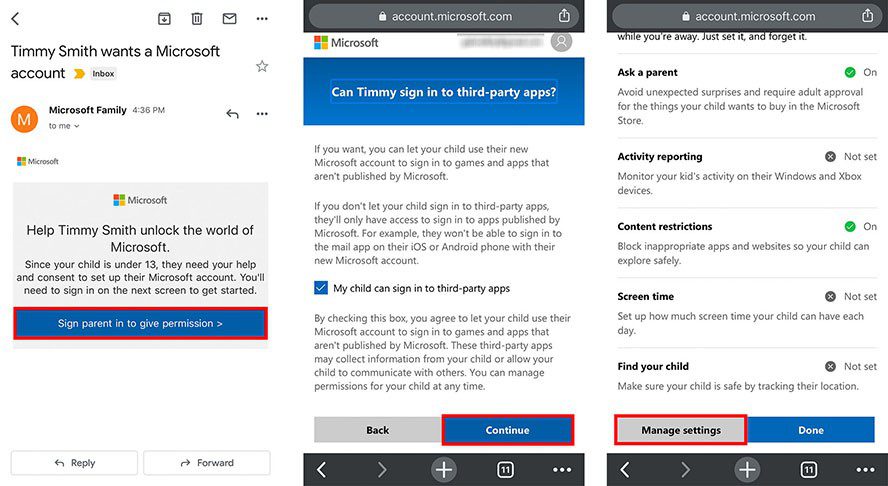The height and width of the screenshot is (486, 888).
Task: Delete the email with trash icon
Action: click(197, 19)
